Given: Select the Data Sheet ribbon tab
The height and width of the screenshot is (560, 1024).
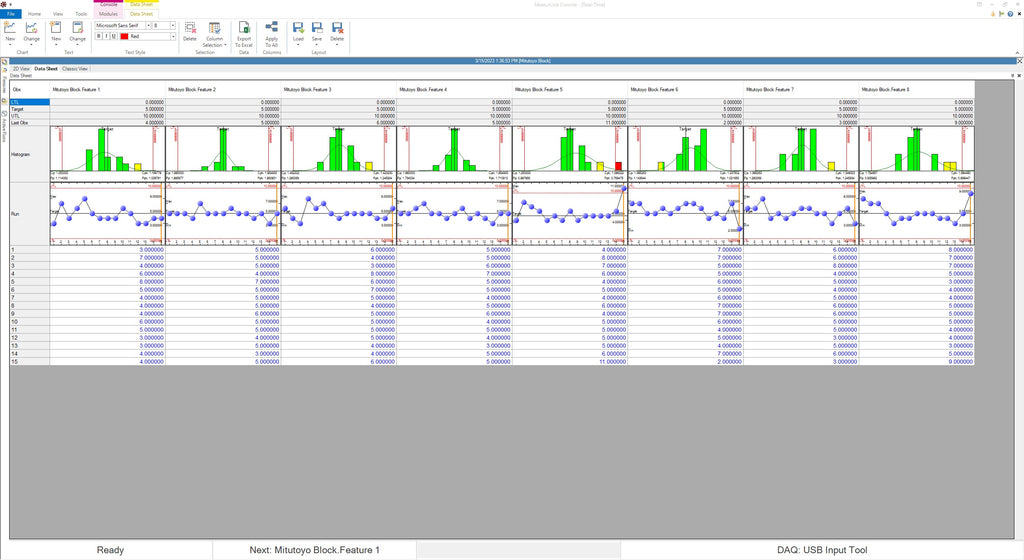Looking at the screenshot, I should point(141,14).
